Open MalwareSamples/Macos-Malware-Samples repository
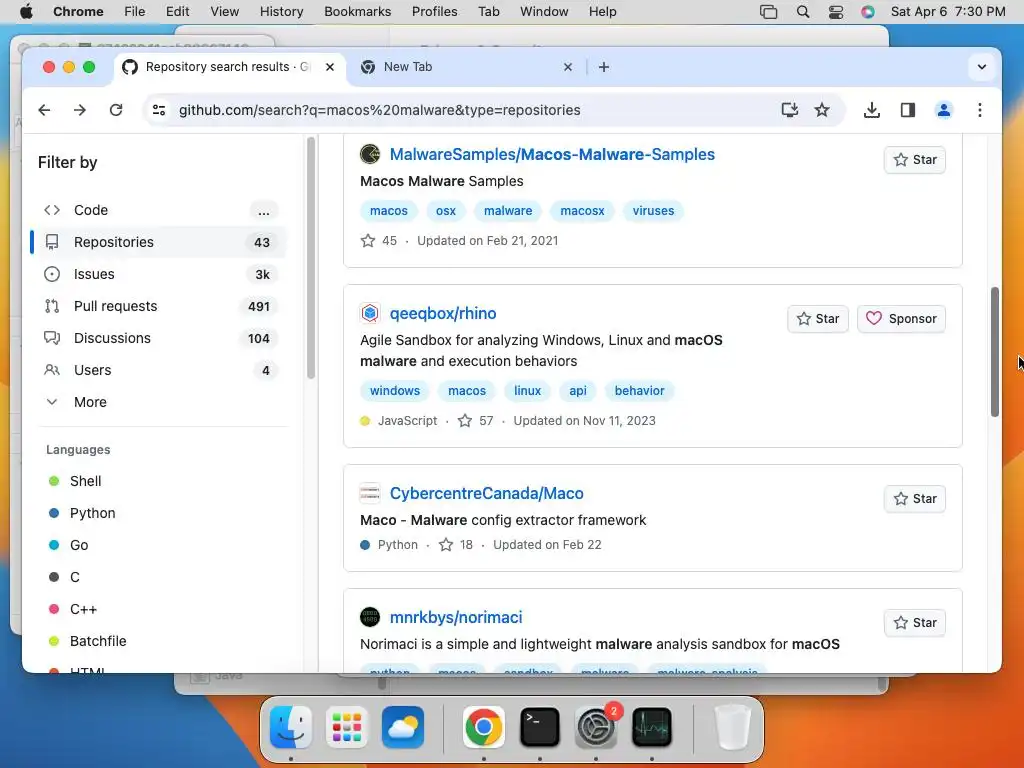The image size is (1024, 768). [x=552, y=154]
